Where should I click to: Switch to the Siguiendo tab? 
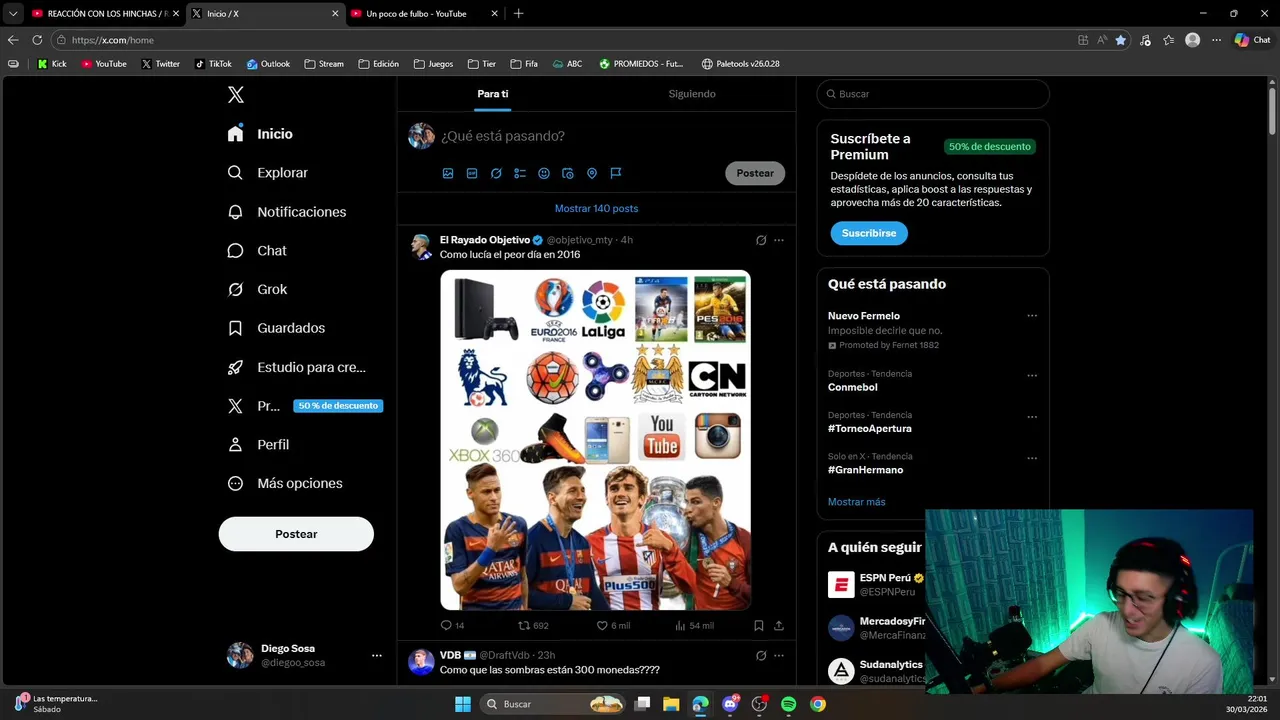[692, 94]
